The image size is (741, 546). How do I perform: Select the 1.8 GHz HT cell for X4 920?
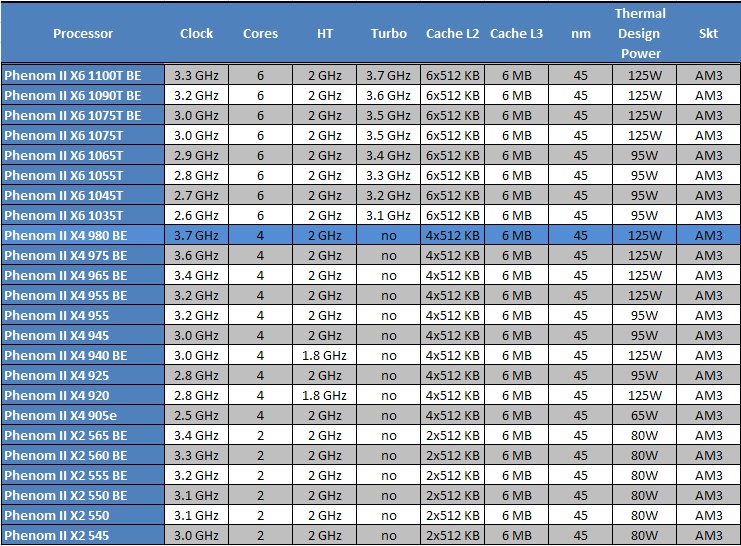pyautogui.click(x=324, y=395)
